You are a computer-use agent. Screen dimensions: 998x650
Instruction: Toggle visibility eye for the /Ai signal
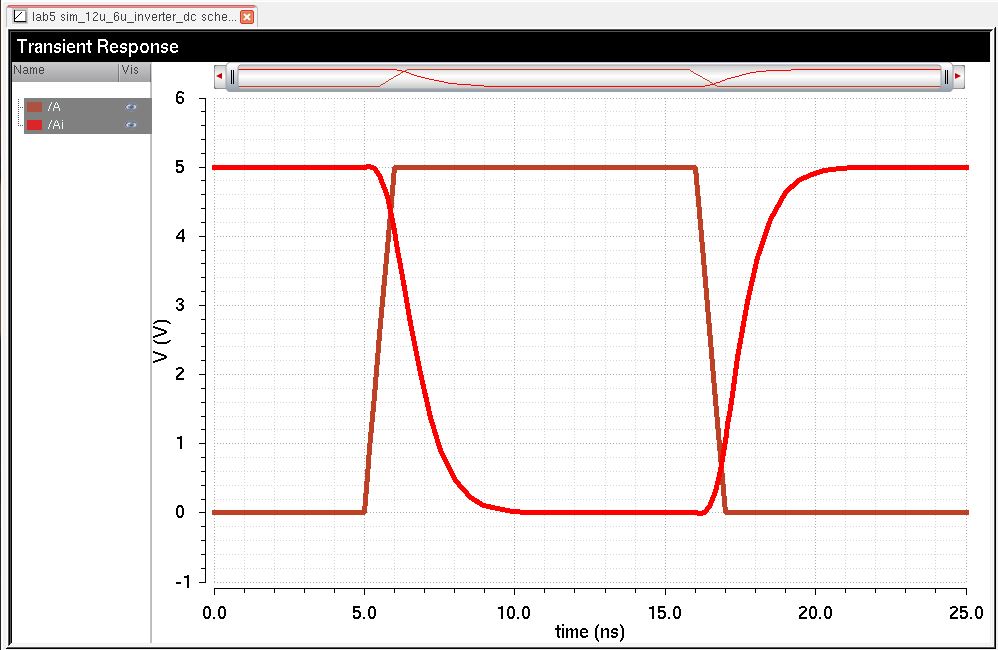tap(130, 124)
